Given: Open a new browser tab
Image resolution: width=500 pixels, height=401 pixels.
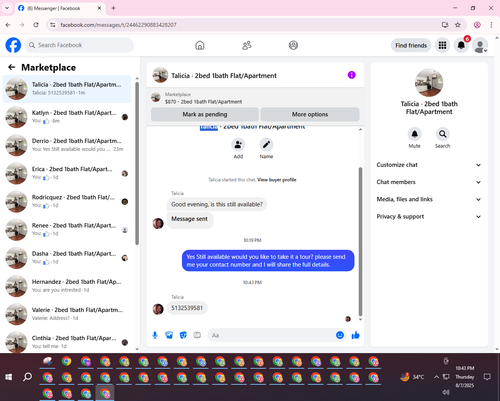Looking at the screenshot, I should pyautogui.click(x=113, y=8).
